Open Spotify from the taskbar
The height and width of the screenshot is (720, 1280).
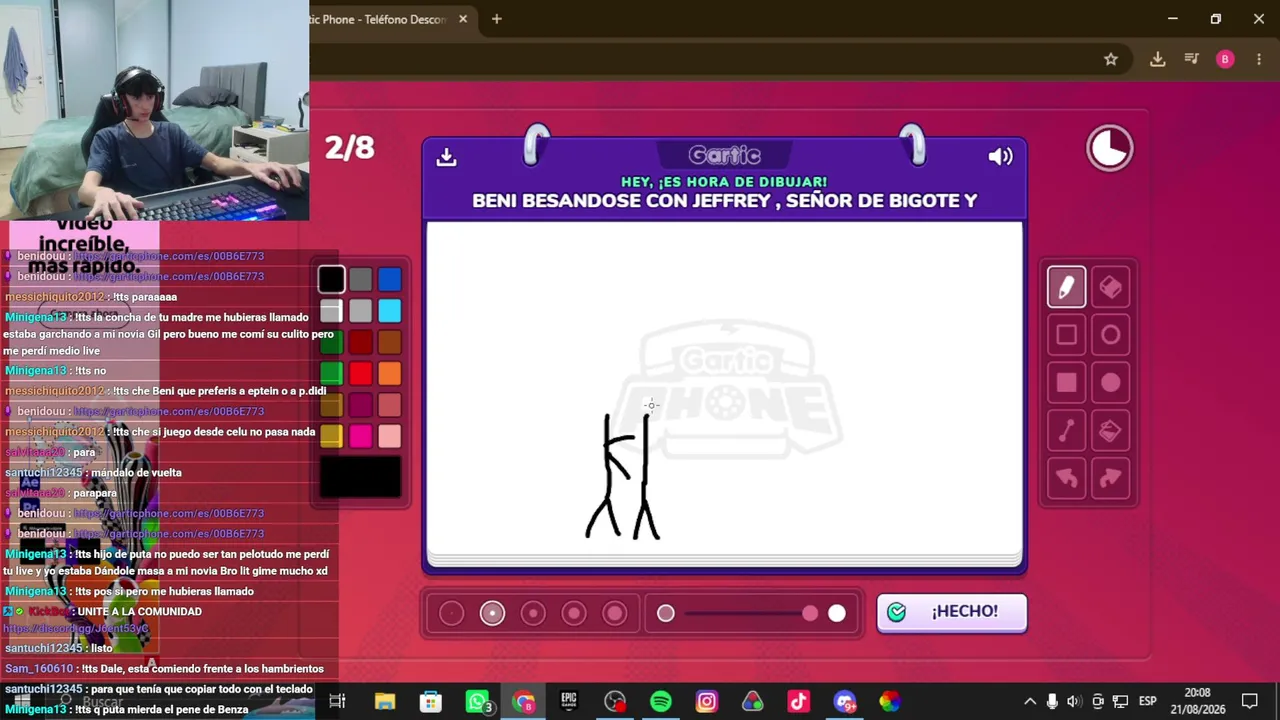[661, 702]
